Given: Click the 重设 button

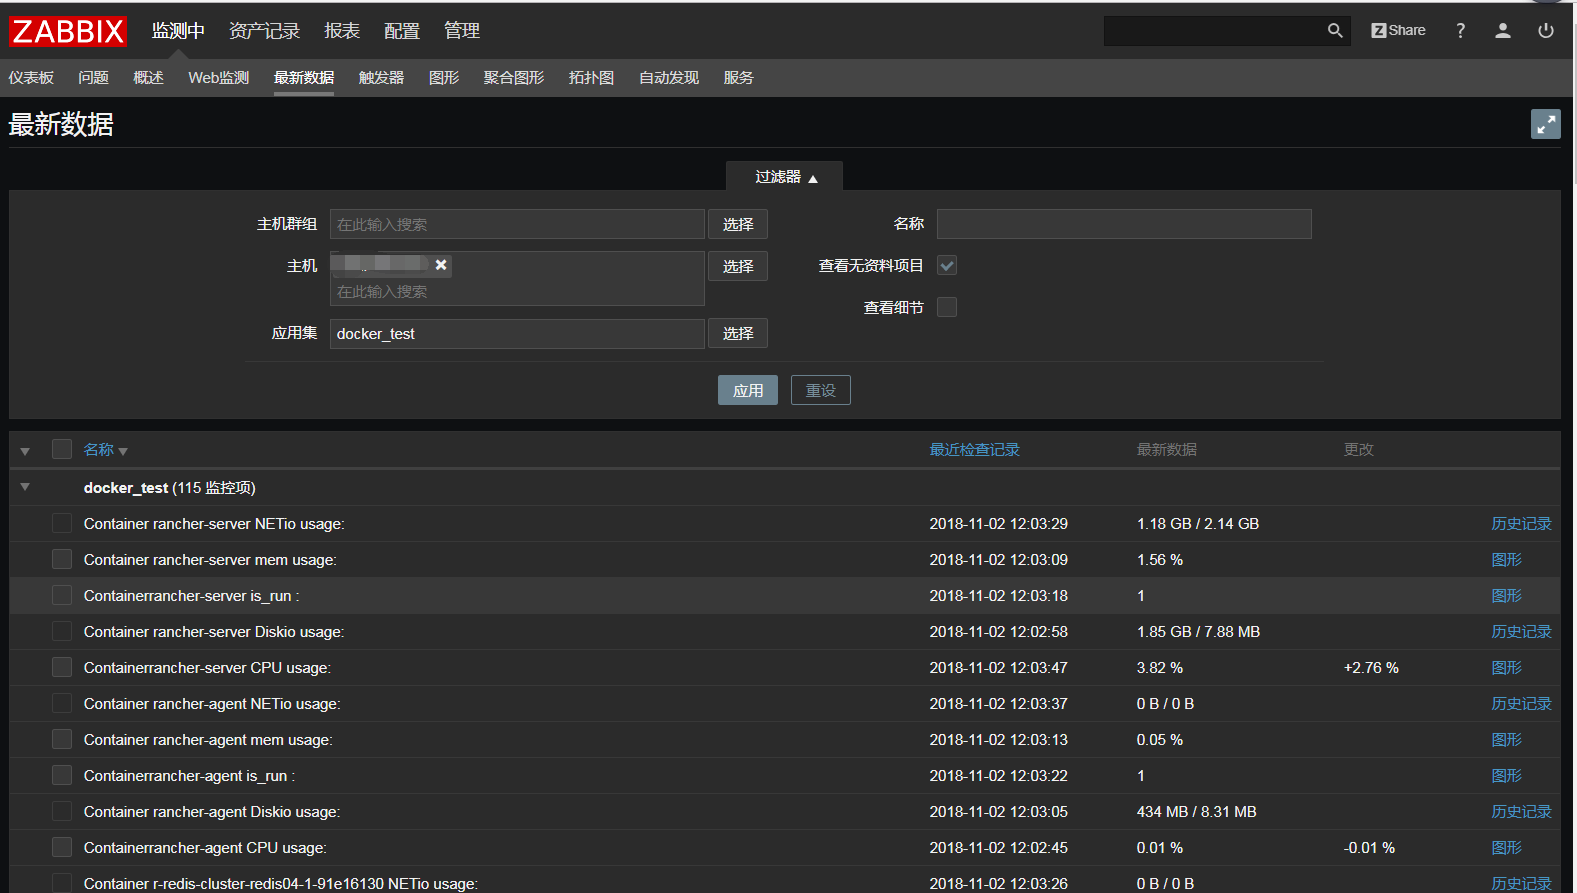Looking at the screenshot, I should click(821, 390).
